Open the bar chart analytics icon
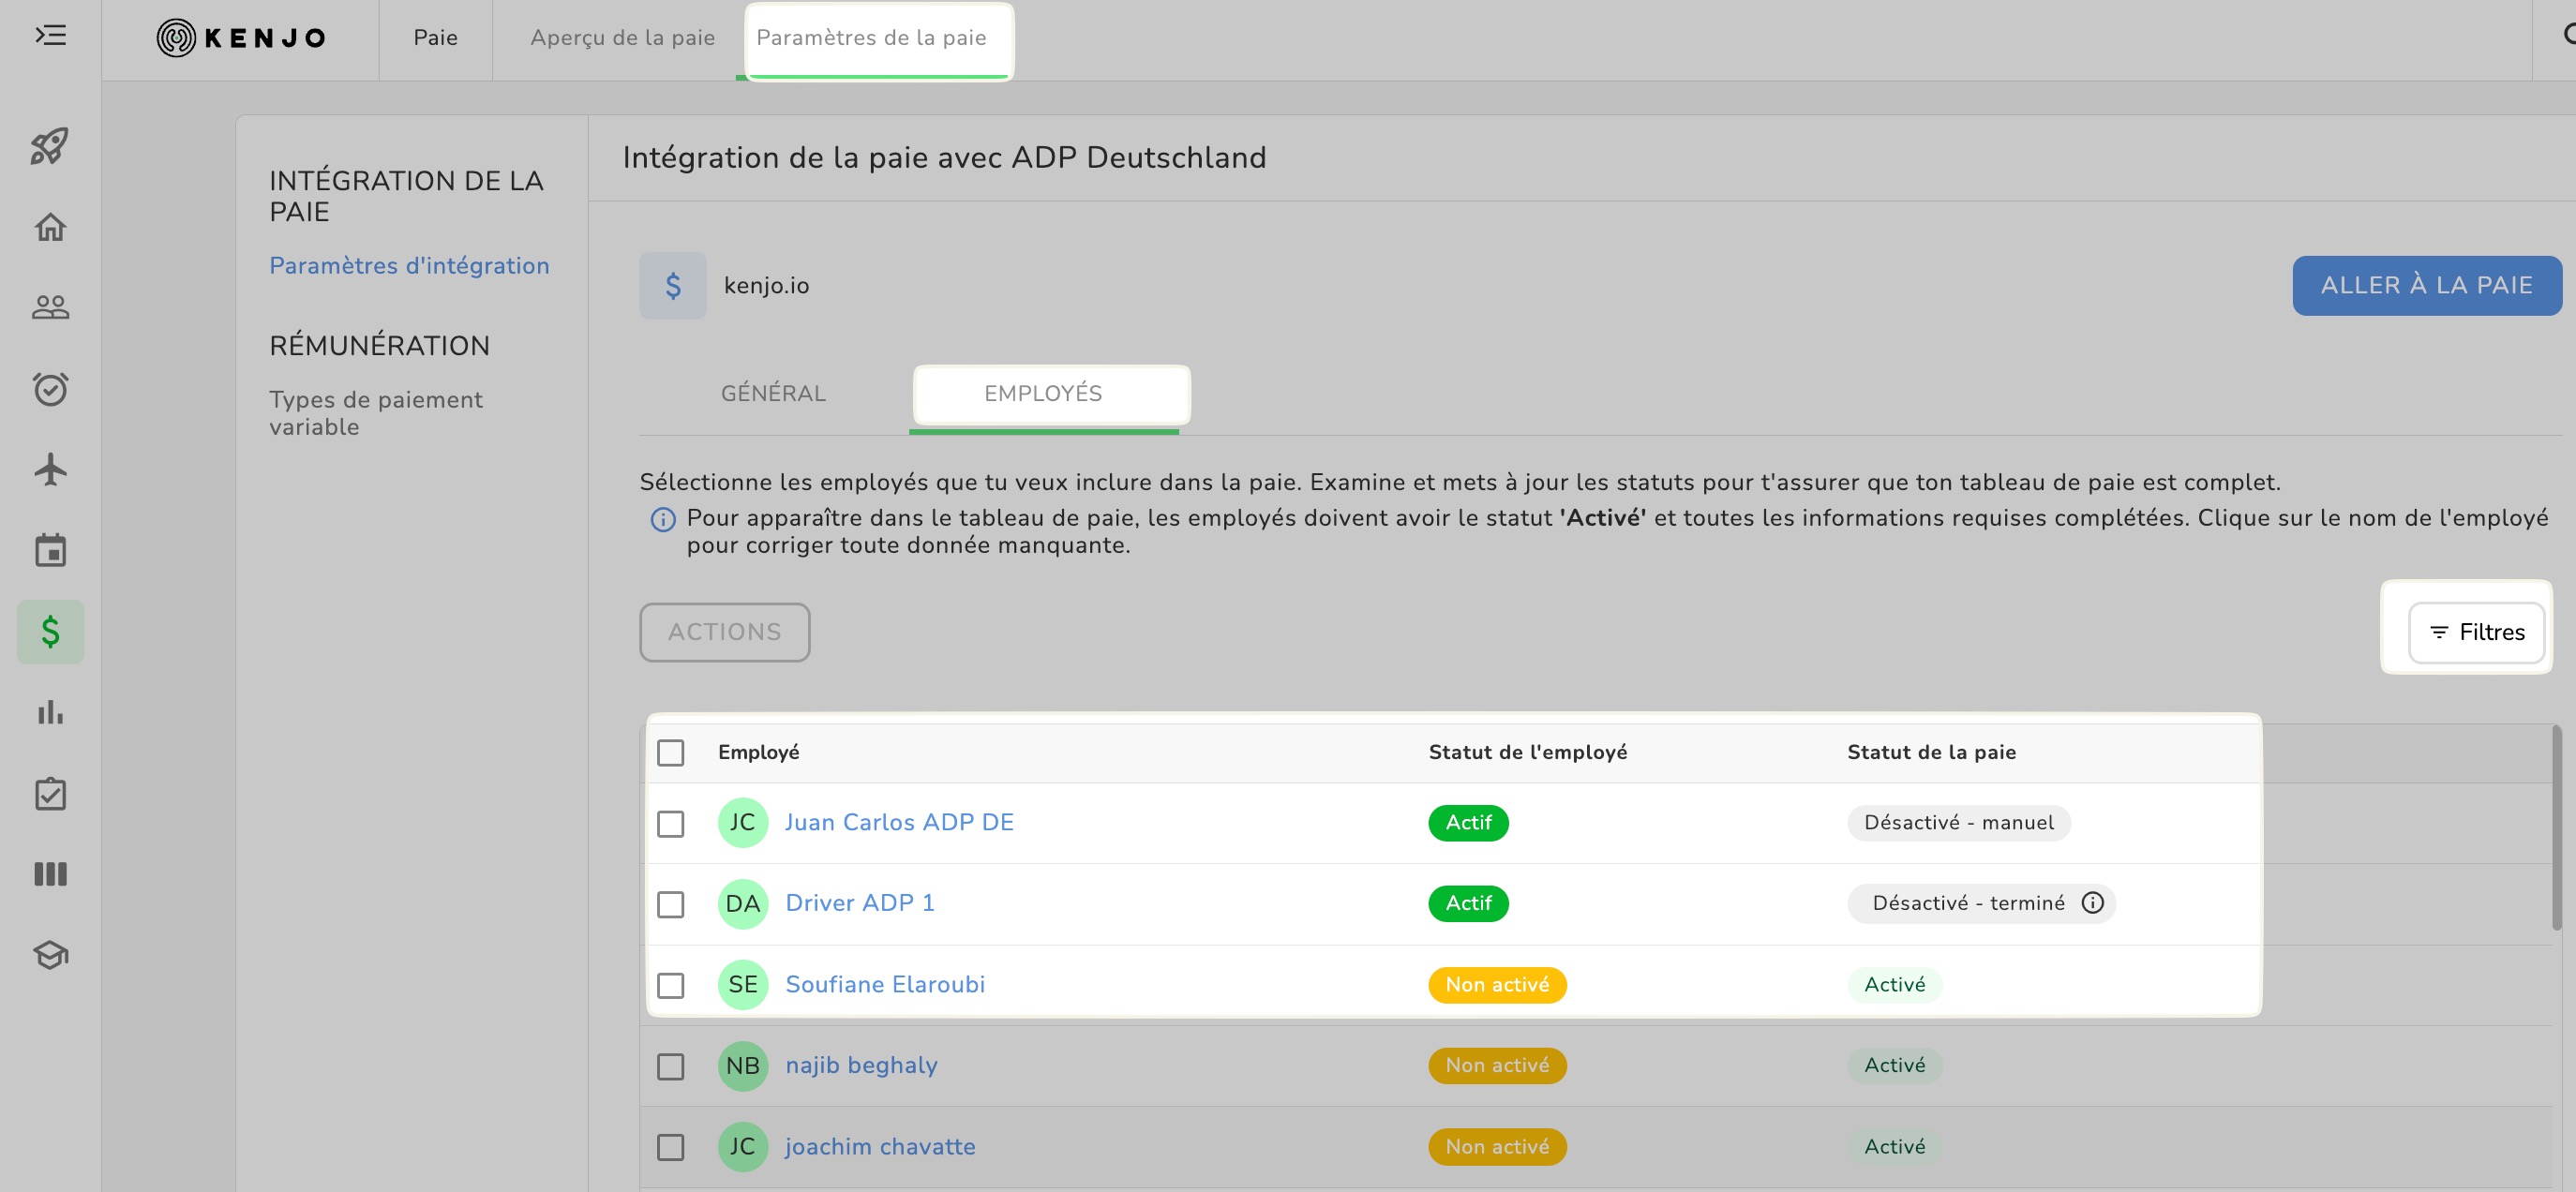 [50, 712]
